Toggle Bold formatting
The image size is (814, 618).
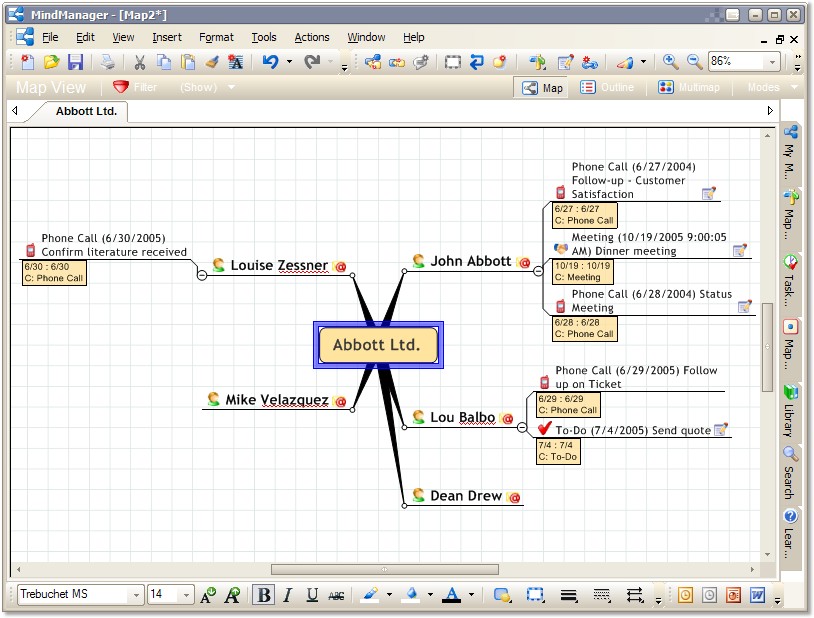pos(264,595)
